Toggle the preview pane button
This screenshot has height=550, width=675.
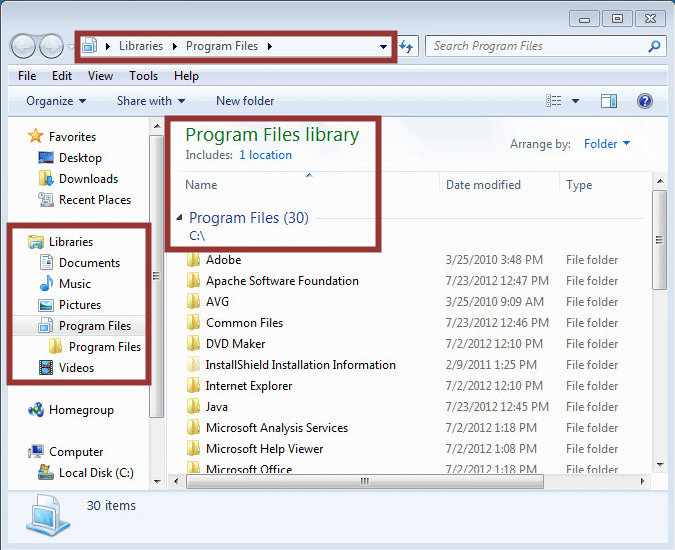tap(609, 101)
